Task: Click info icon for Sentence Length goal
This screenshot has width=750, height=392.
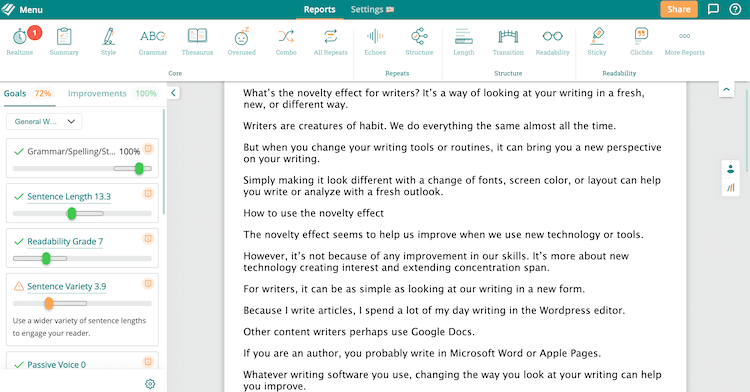Action: pos(148,194)
